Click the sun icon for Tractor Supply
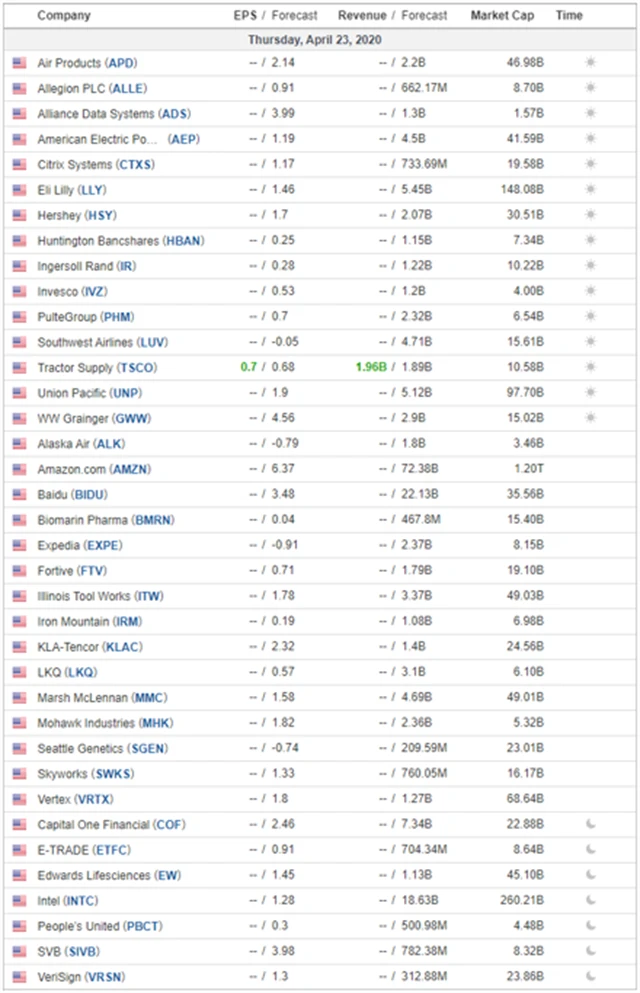 click(590, 368)
